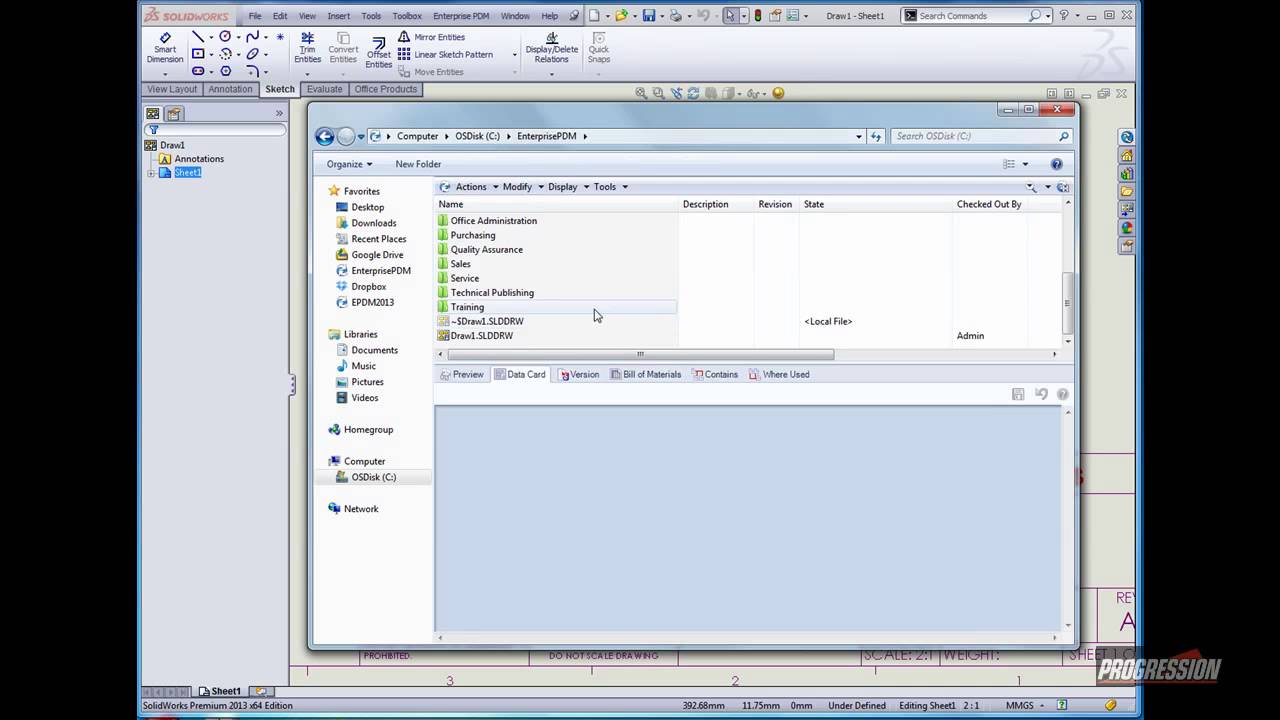
Task: Click the Search Commands field
Action: pyautogui.click(x=972, y=16)
